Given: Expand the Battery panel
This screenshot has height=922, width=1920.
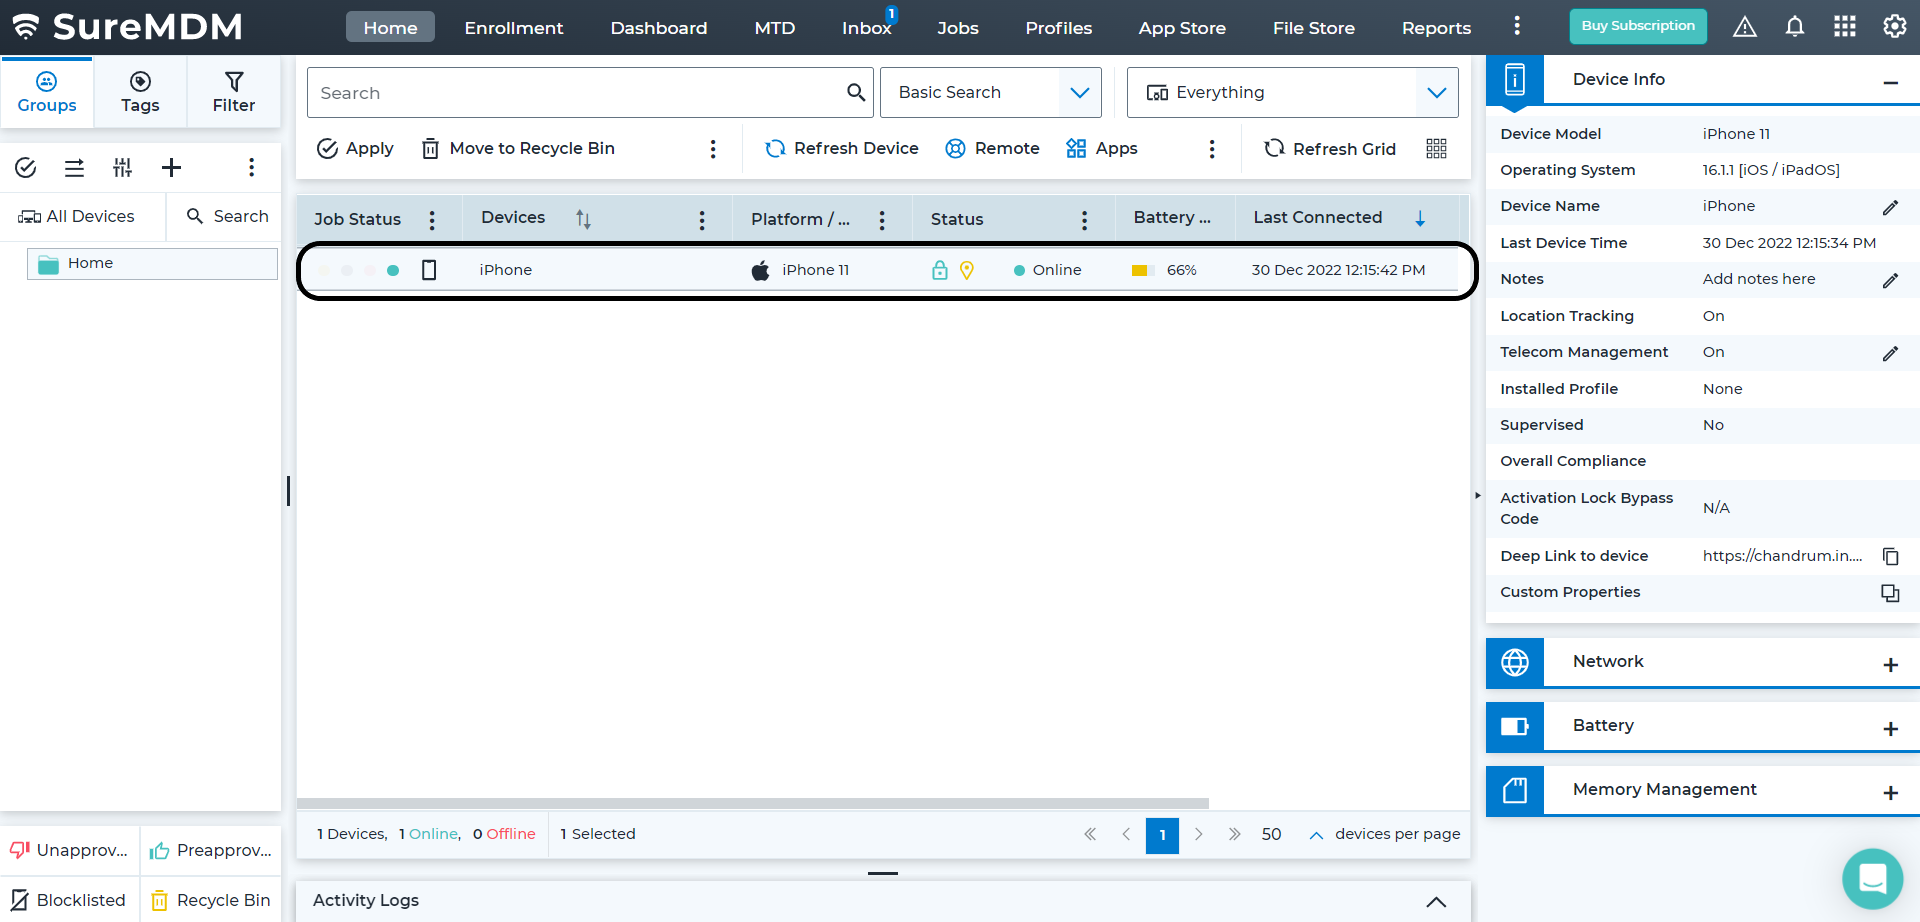Looking at the screenshot, I should coord(1890,729).
